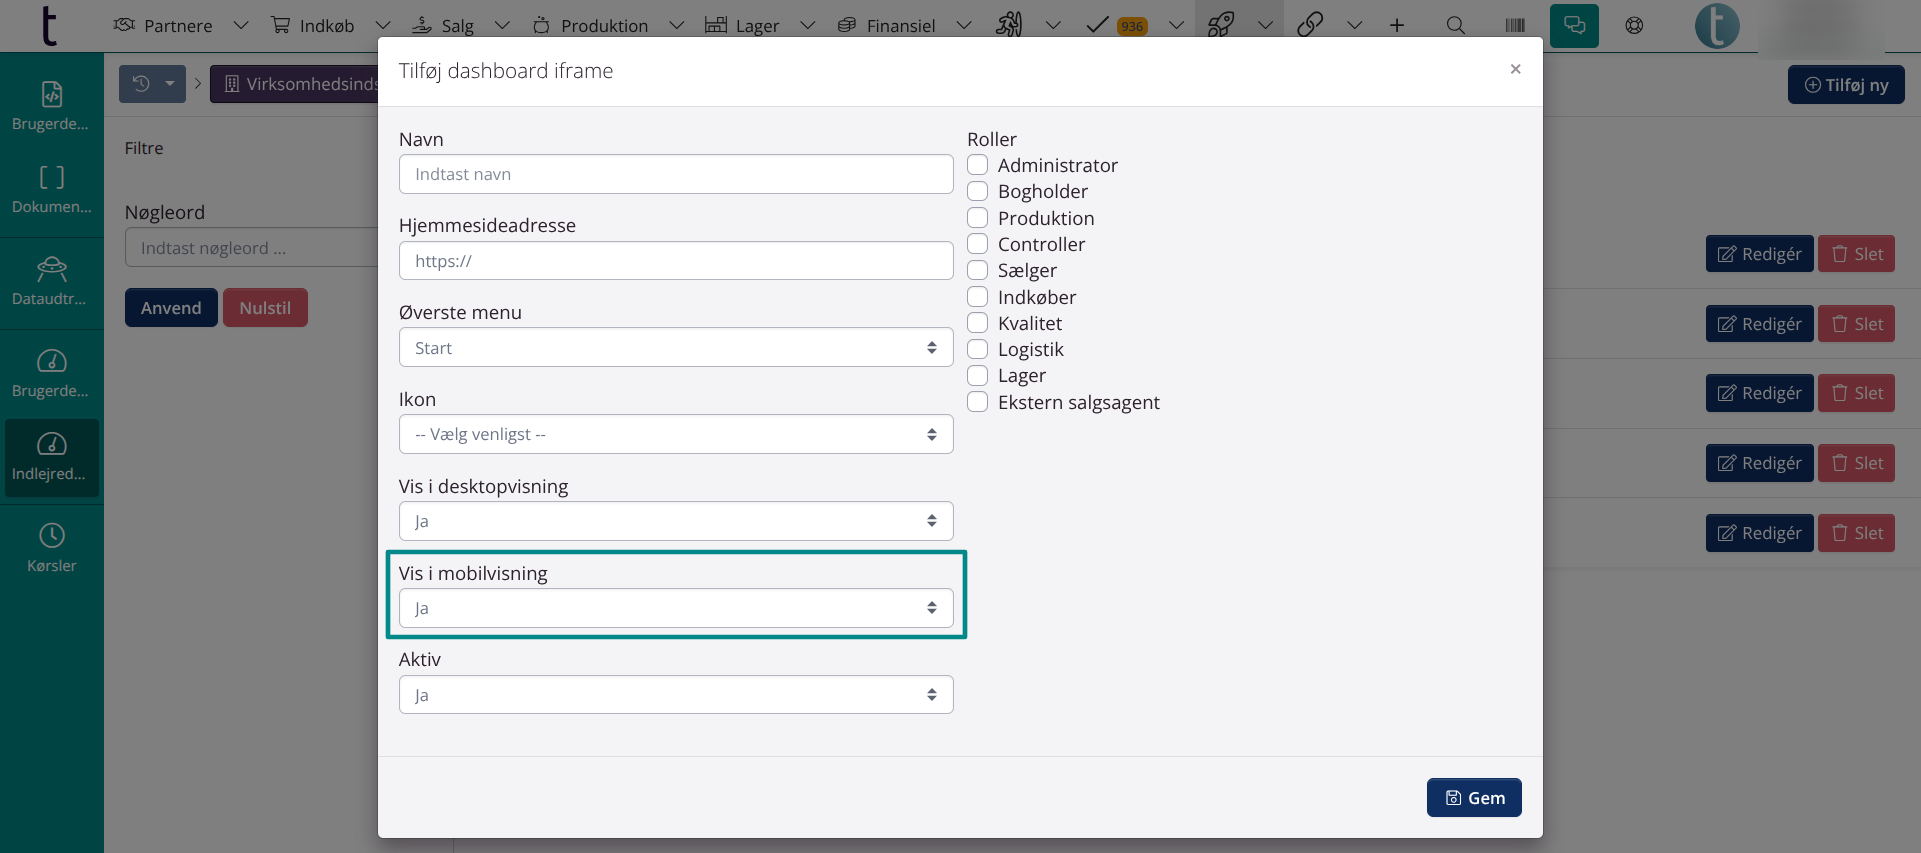The image size is (1921, 853).
Task: Open the search magnifier icon
Action: coord(1456,25)
